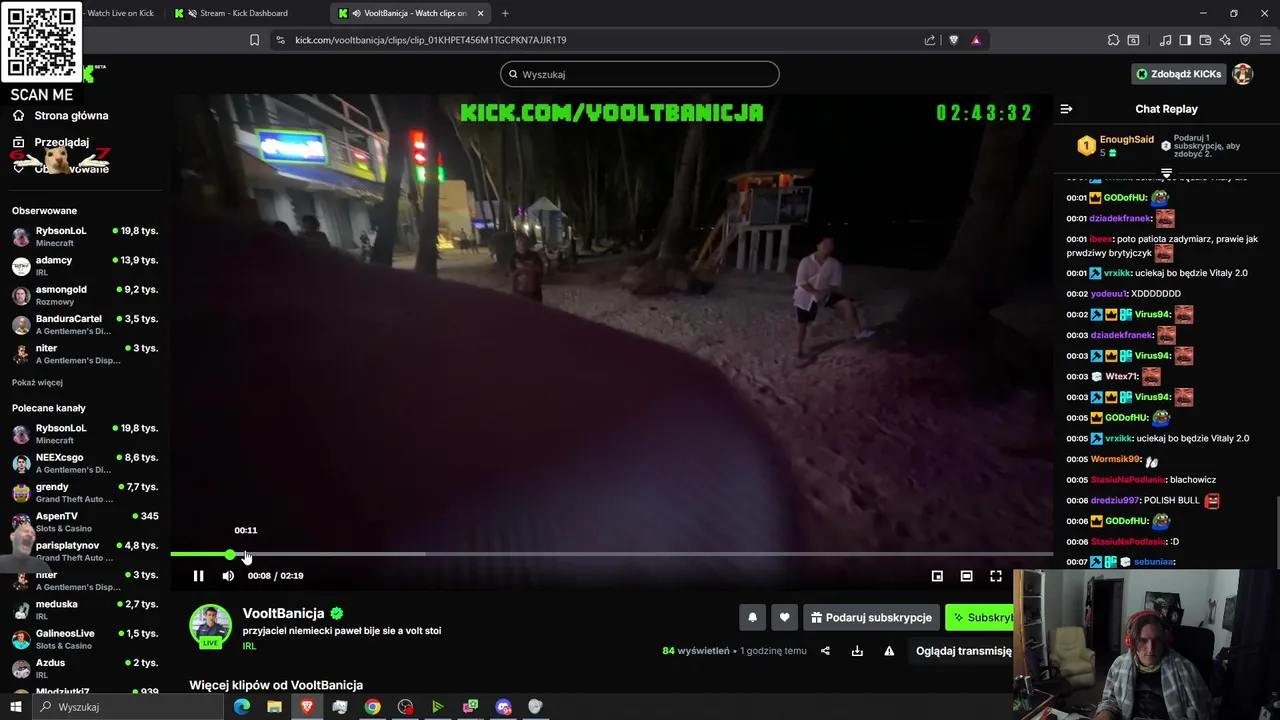Image resolution: width=1280 pixels, height=720 pixels.
Task: Toggle the browser sidebar panel icon
Action: 1185,40
